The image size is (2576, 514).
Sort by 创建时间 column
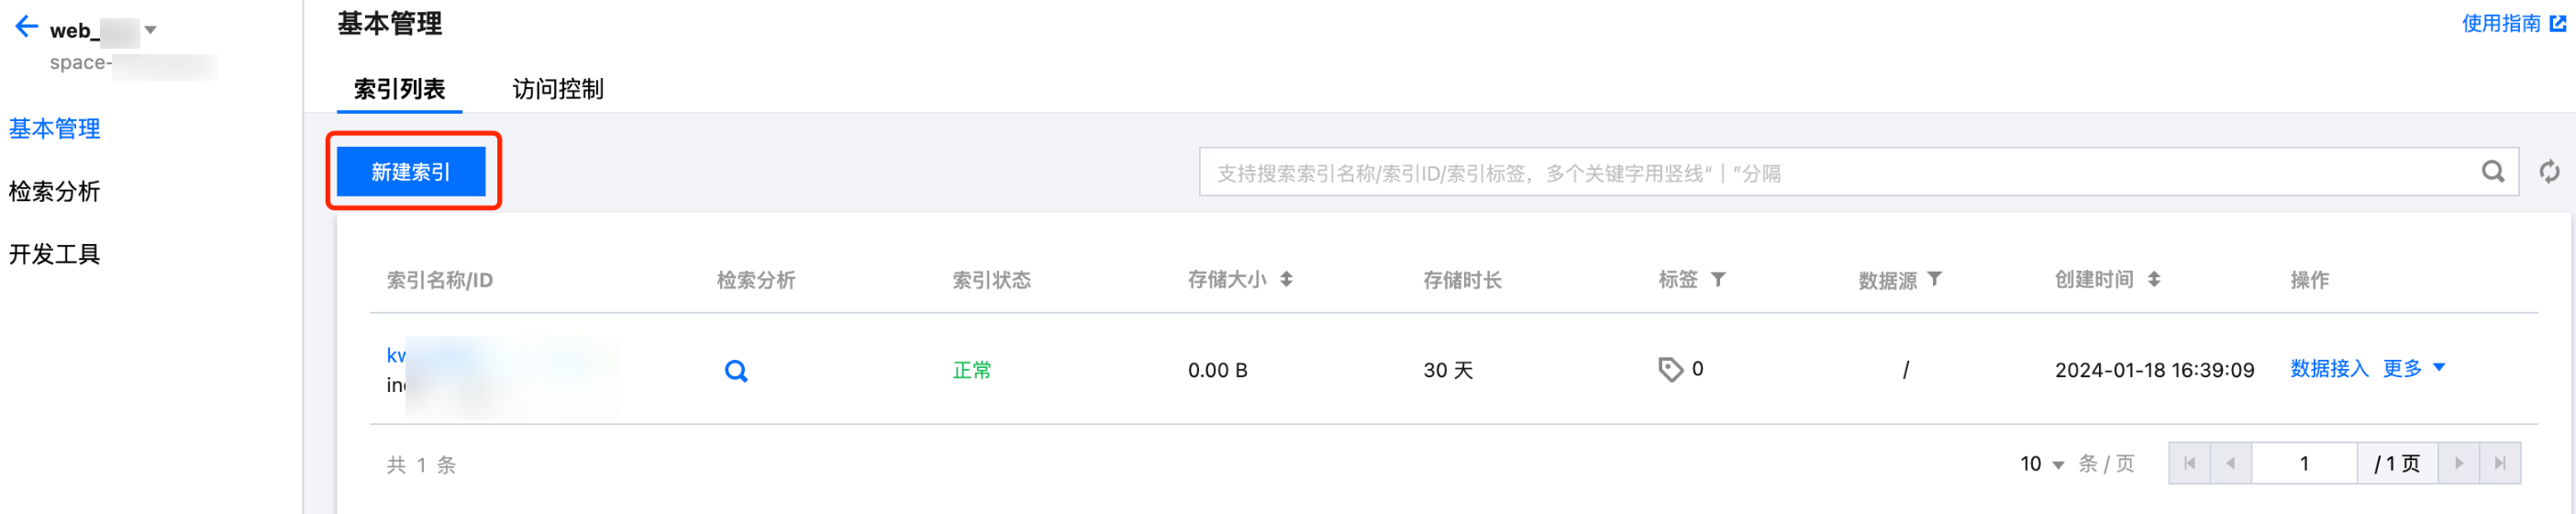2154,280
